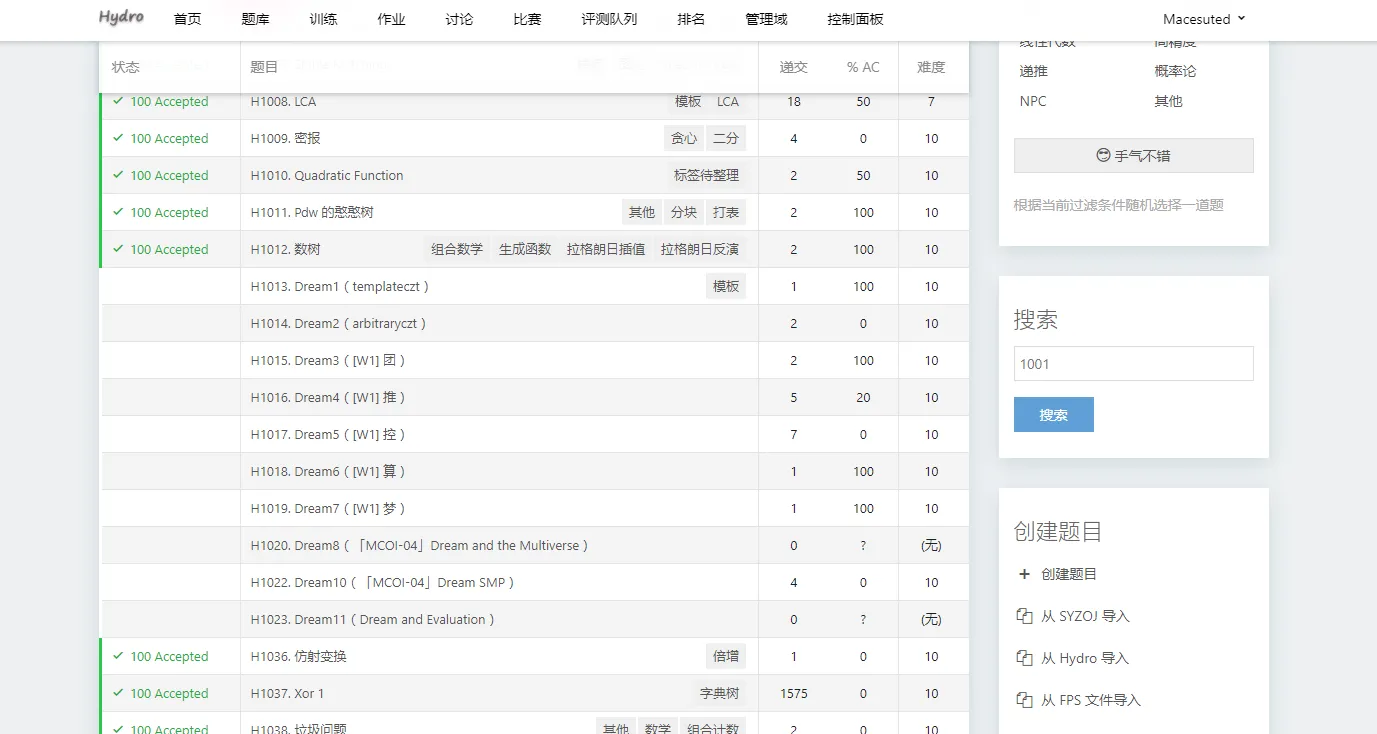Click the import icon beside 从 FPS 文件导入
1377x734 pixels.
click(1024, 700)
